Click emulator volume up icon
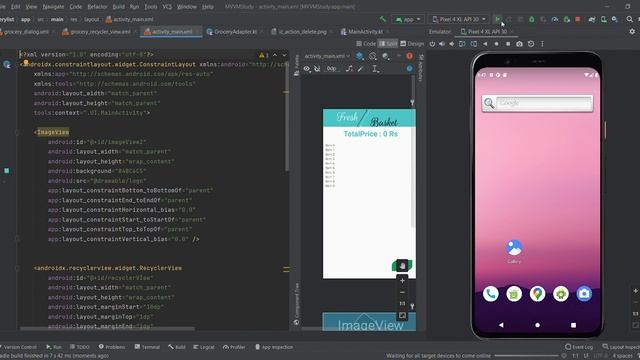Image resolution: width=640 pixels, height=360 pixels. [442, 44]
